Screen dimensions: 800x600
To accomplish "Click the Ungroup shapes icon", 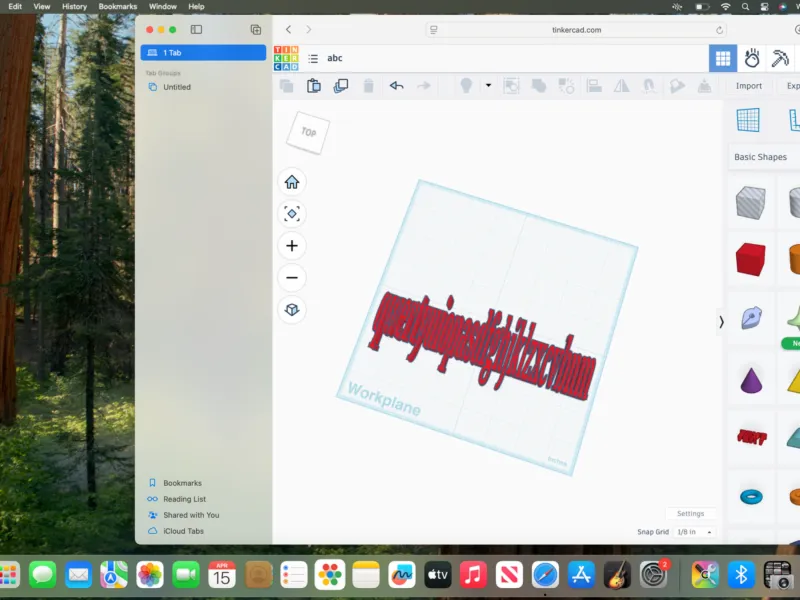I will click(x=566, y=86).
